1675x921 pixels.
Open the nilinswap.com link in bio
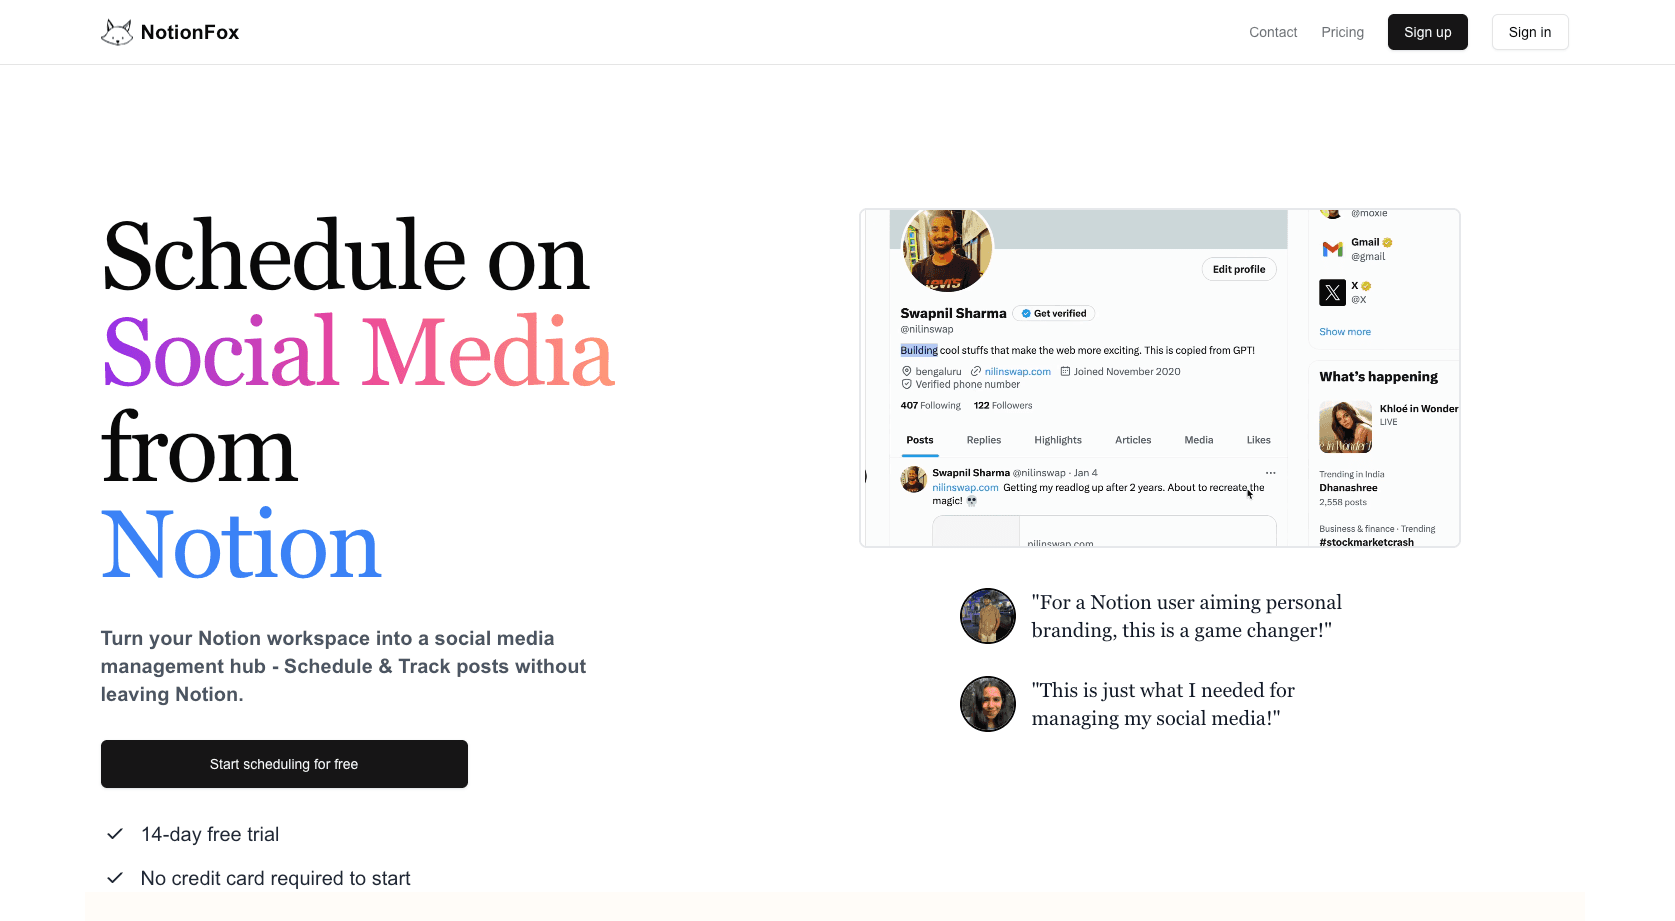point(1018,372)
